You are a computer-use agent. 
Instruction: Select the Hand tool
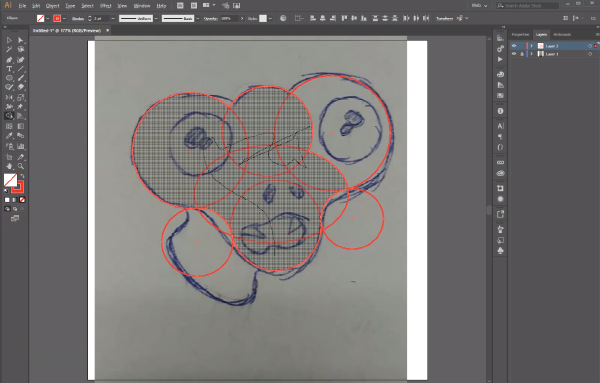pyautogui.click(x=9, y=166)
